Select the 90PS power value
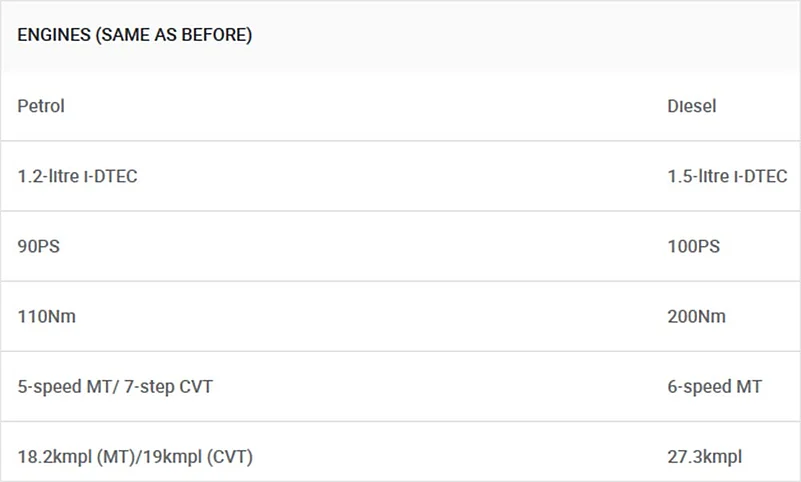The height and width of the screenshot is (482, 801). pos(39,246)
